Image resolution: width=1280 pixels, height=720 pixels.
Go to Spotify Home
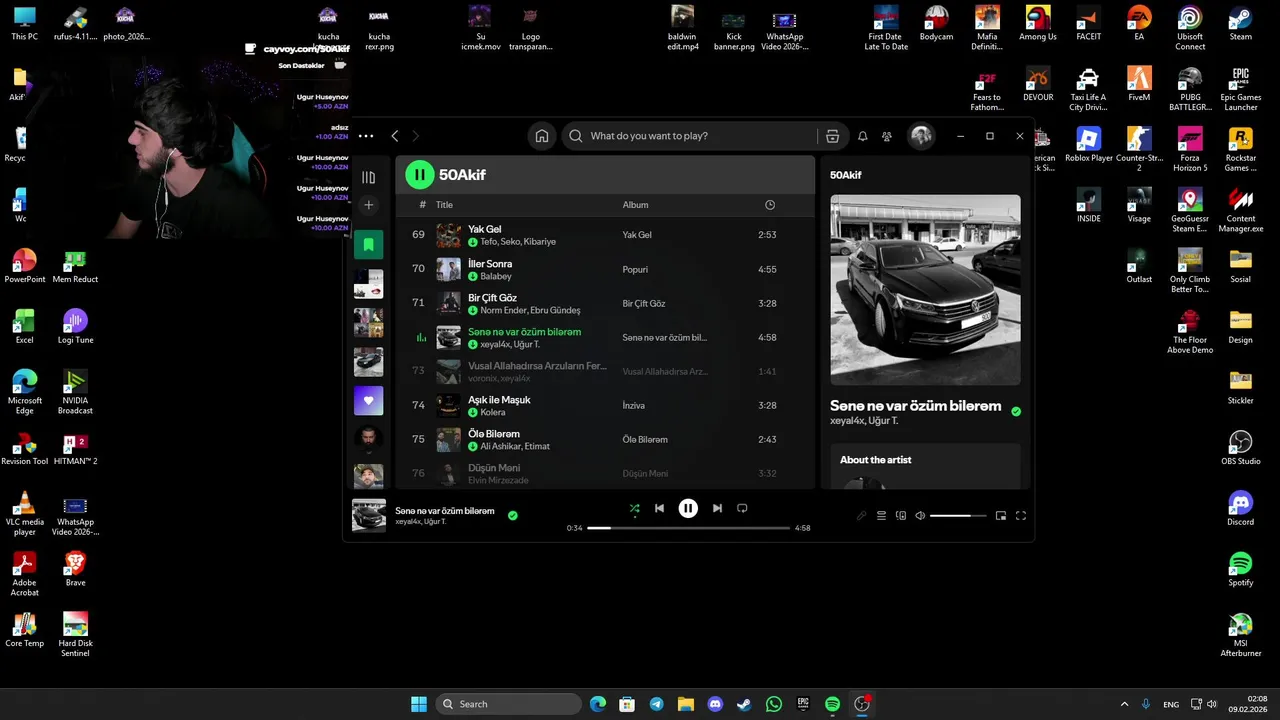coord(542,136)
